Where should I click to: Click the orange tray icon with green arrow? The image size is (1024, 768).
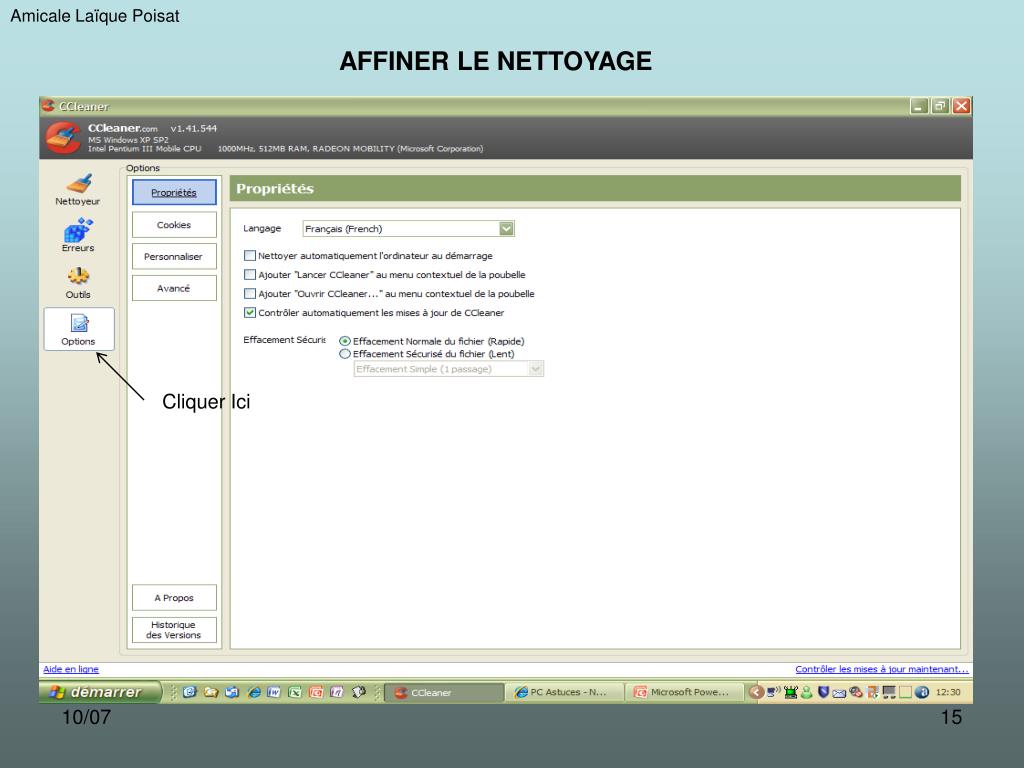pos(873,692)
